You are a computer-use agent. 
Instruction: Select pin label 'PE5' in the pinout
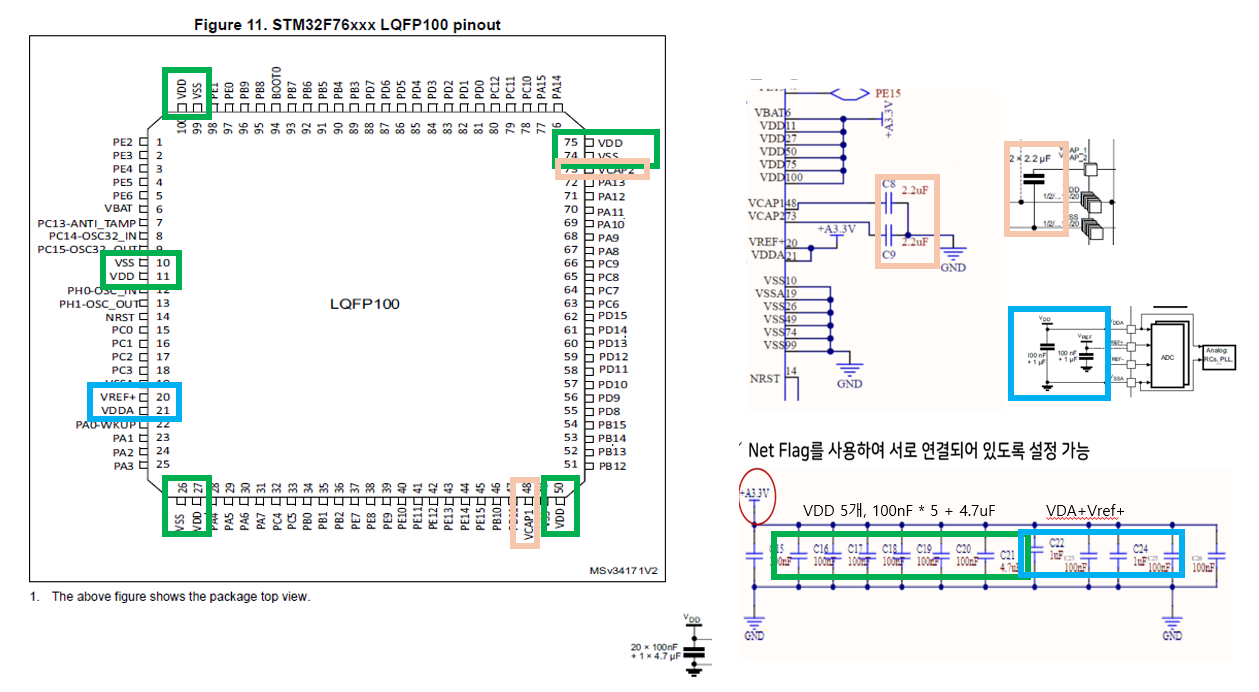pyautogui.click(x=123, y=182)
